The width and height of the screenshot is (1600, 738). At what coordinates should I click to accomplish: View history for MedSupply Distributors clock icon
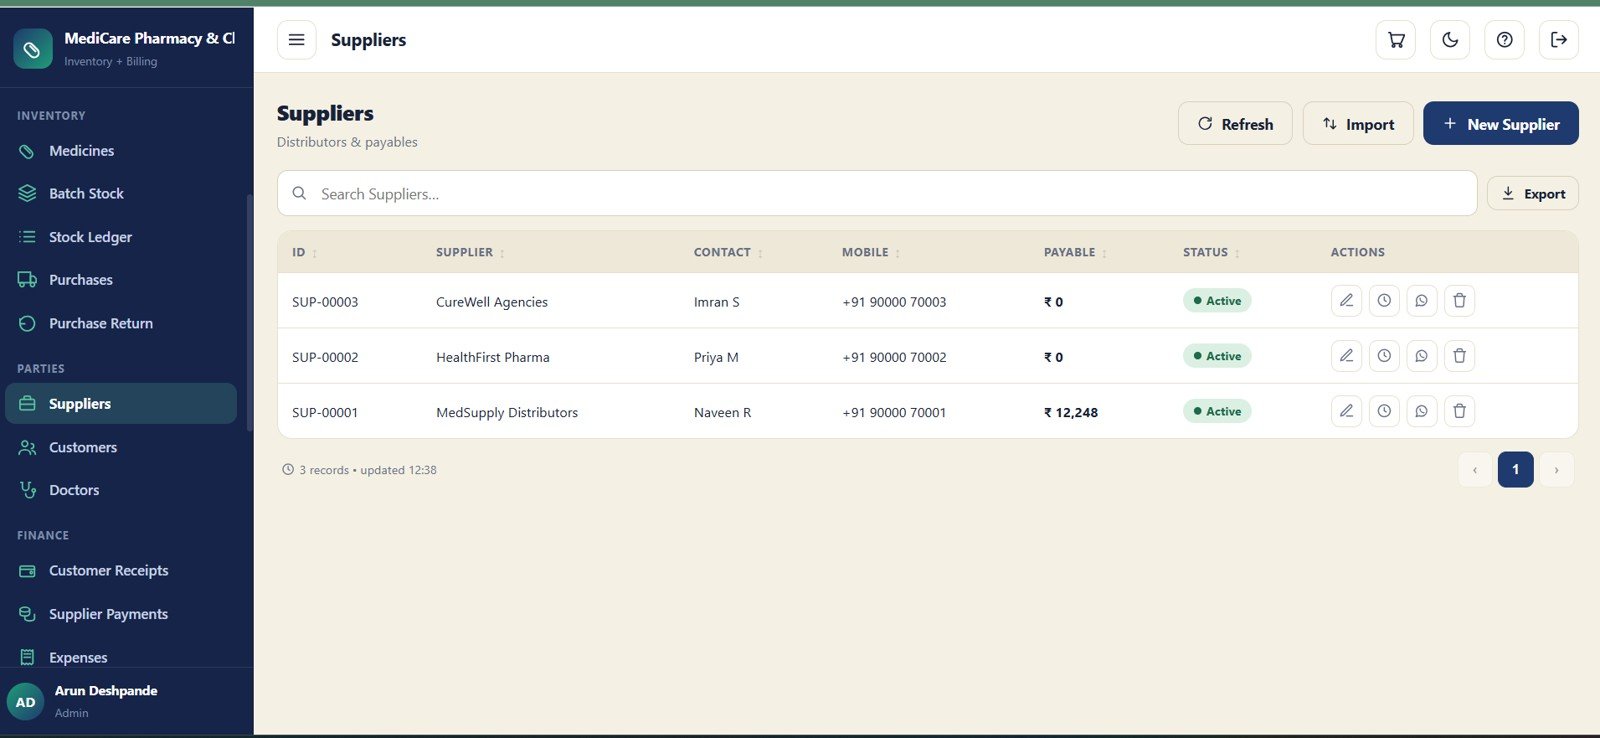coord(1384,411)
